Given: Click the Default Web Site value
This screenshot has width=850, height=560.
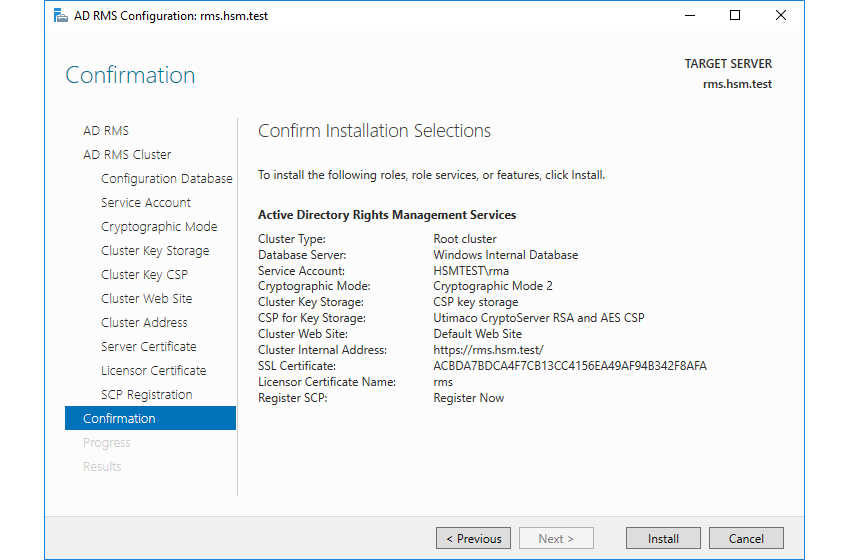Looking at the screenshot, I should 478,334.
